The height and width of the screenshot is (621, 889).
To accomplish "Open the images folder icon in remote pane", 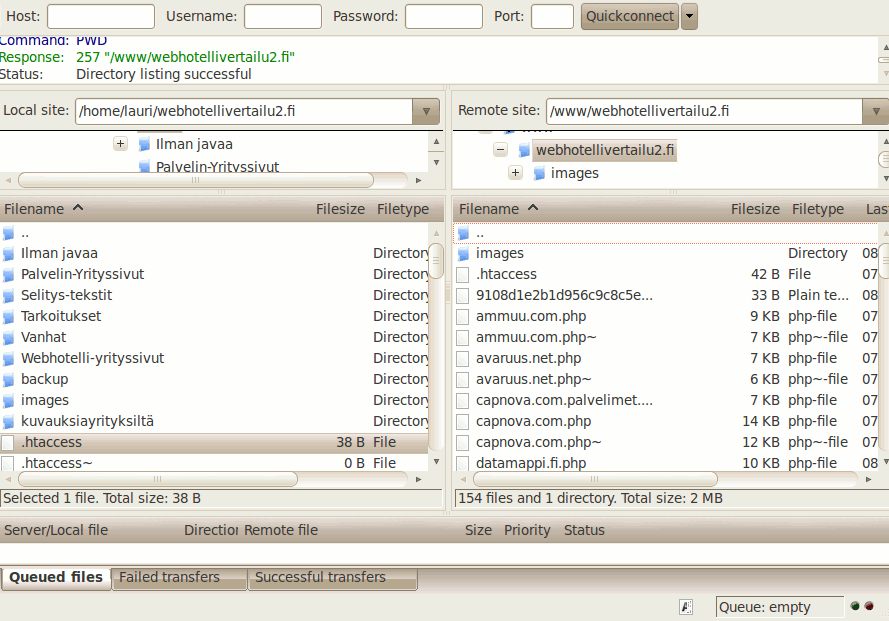I will coord(463,253).
